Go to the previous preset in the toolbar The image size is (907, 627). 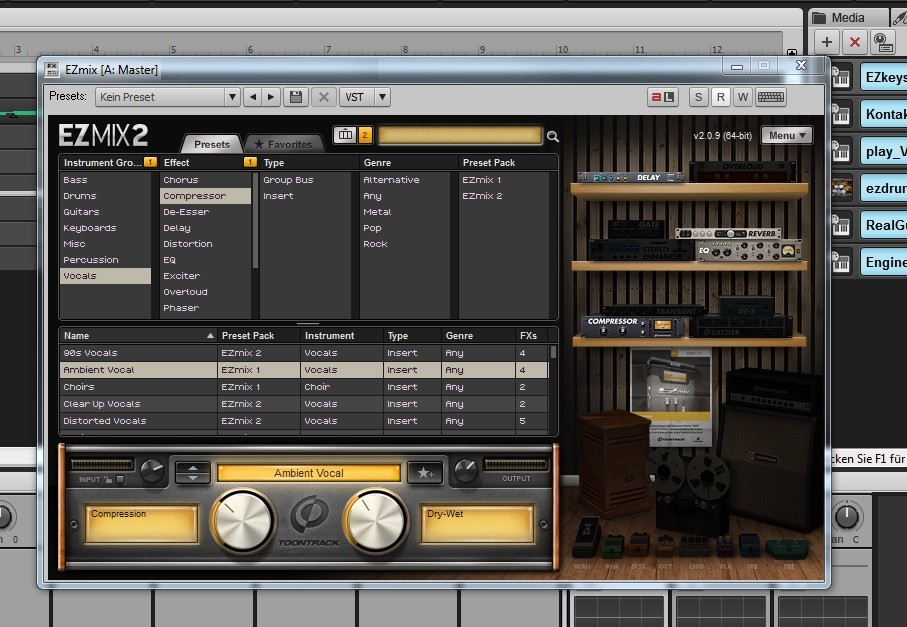click(x=253, y=97)
